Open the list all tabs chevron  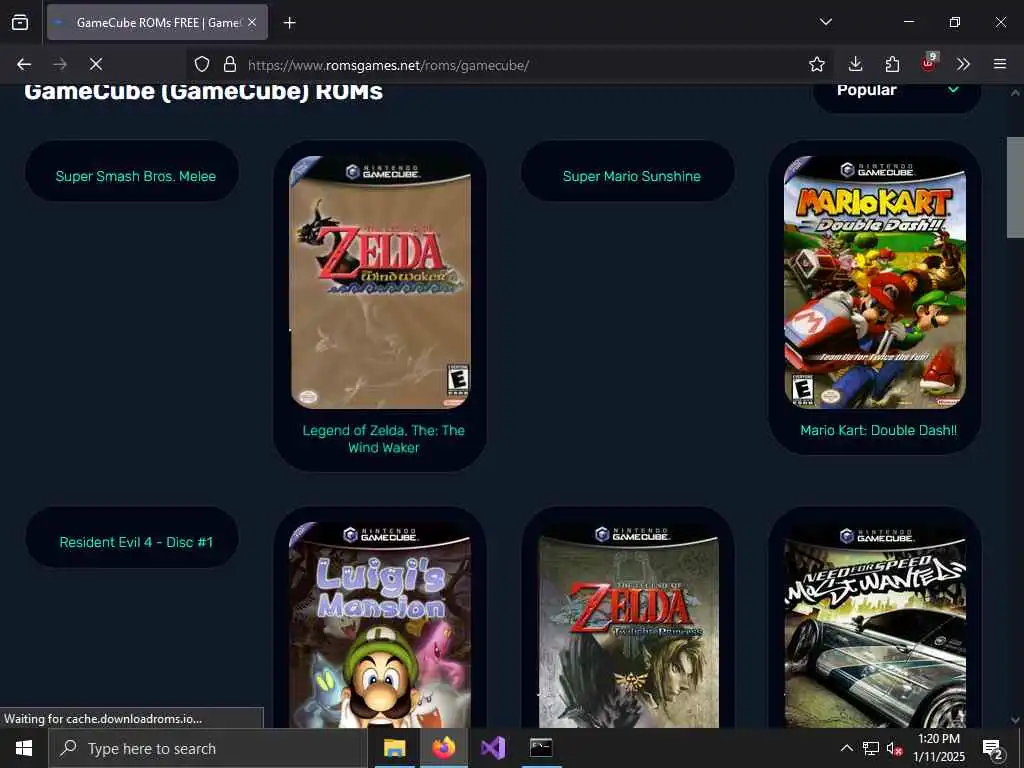pos(826,22)
